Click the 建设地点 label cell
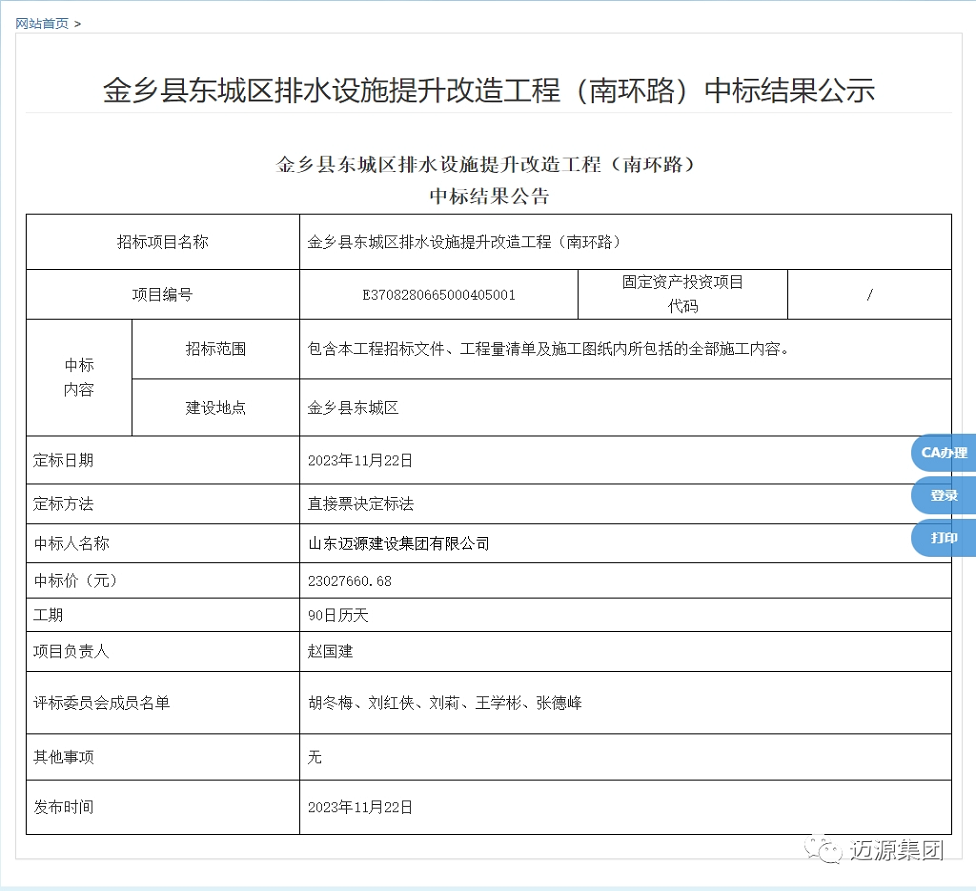The image size is (976, 891). tap(215, 408)
